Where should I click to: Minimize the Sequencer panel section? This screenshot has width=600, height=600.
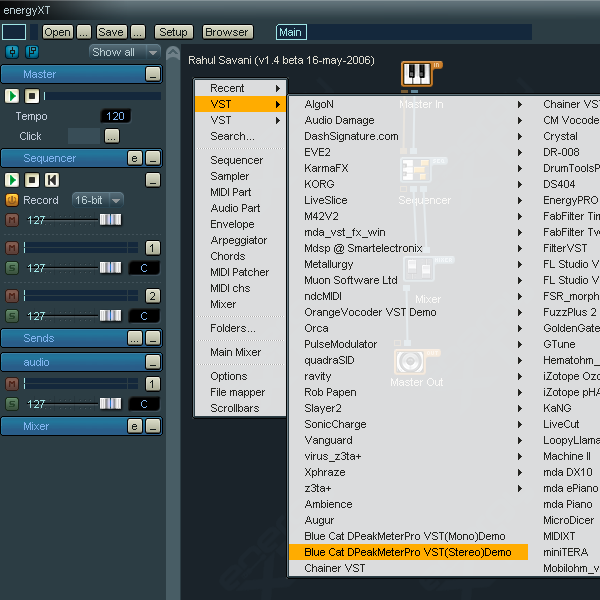coord(153,158)
